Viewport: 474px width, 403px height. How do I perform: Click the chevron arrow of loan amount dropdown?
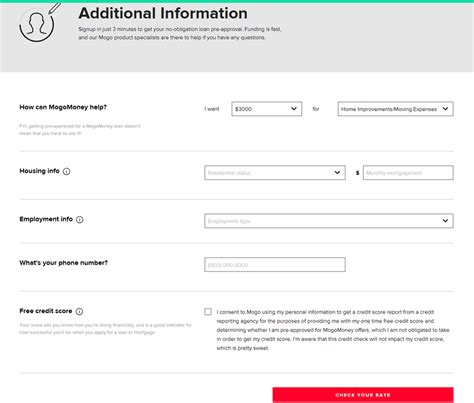tap(294, 109)
